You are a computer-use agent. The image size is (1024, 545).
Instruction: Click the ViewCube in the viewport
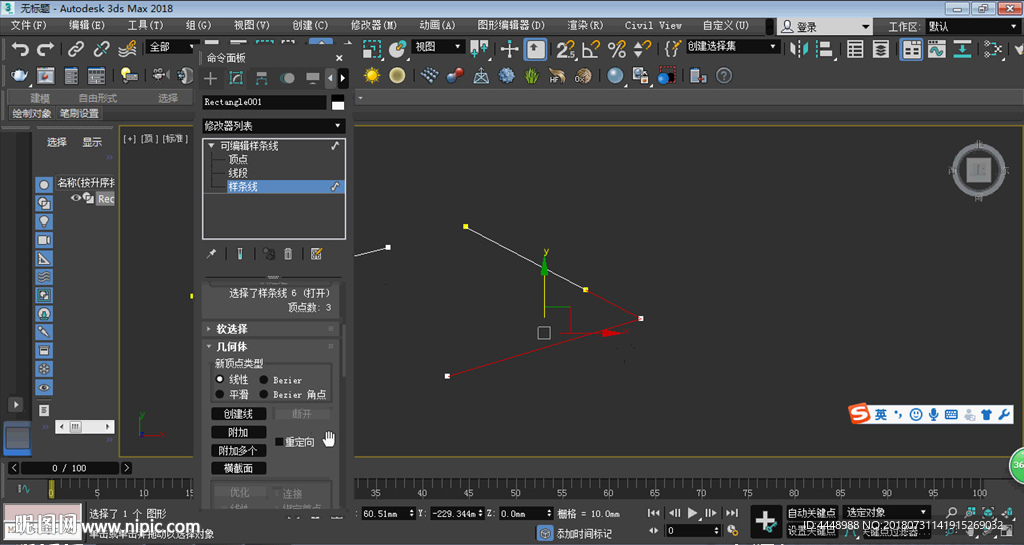[x=978, y=171]
